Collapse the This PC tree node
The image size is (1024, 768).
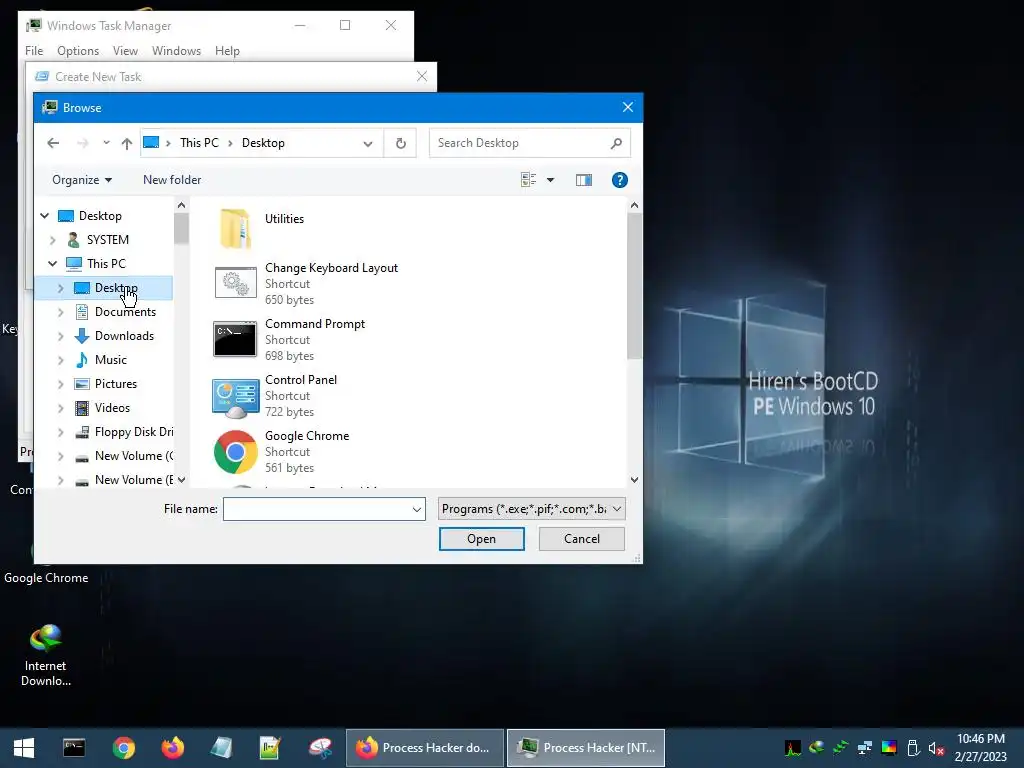52,264
